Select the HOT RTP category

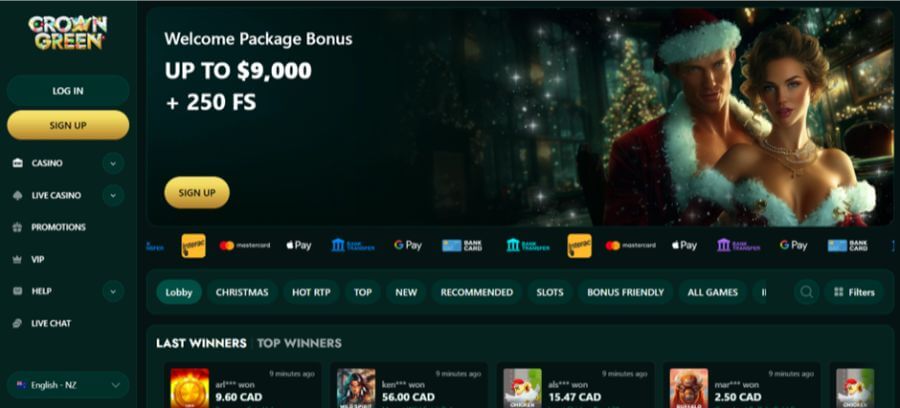(311, 292)
